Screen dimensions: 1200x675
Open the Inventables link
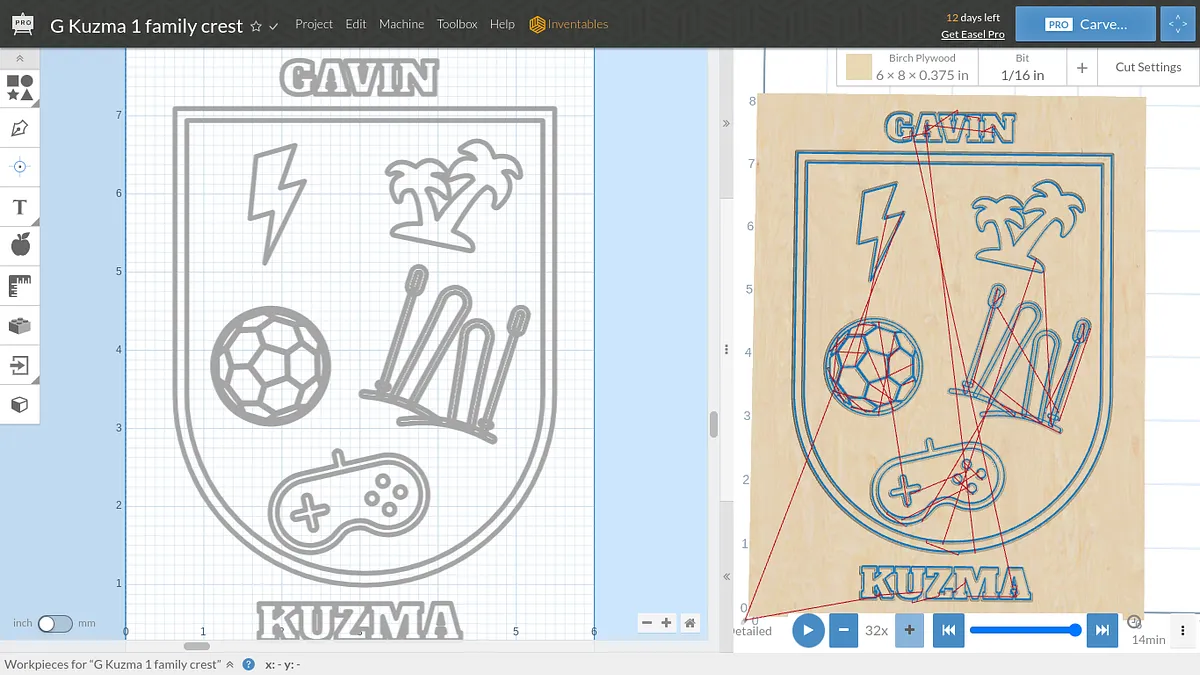[569, 24]
